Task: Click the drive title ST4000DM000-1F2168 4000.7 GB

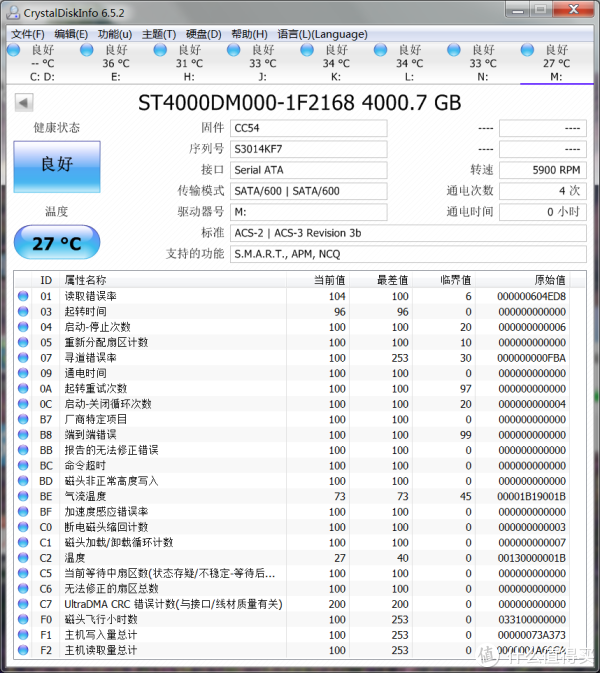Action: [300, 103]
